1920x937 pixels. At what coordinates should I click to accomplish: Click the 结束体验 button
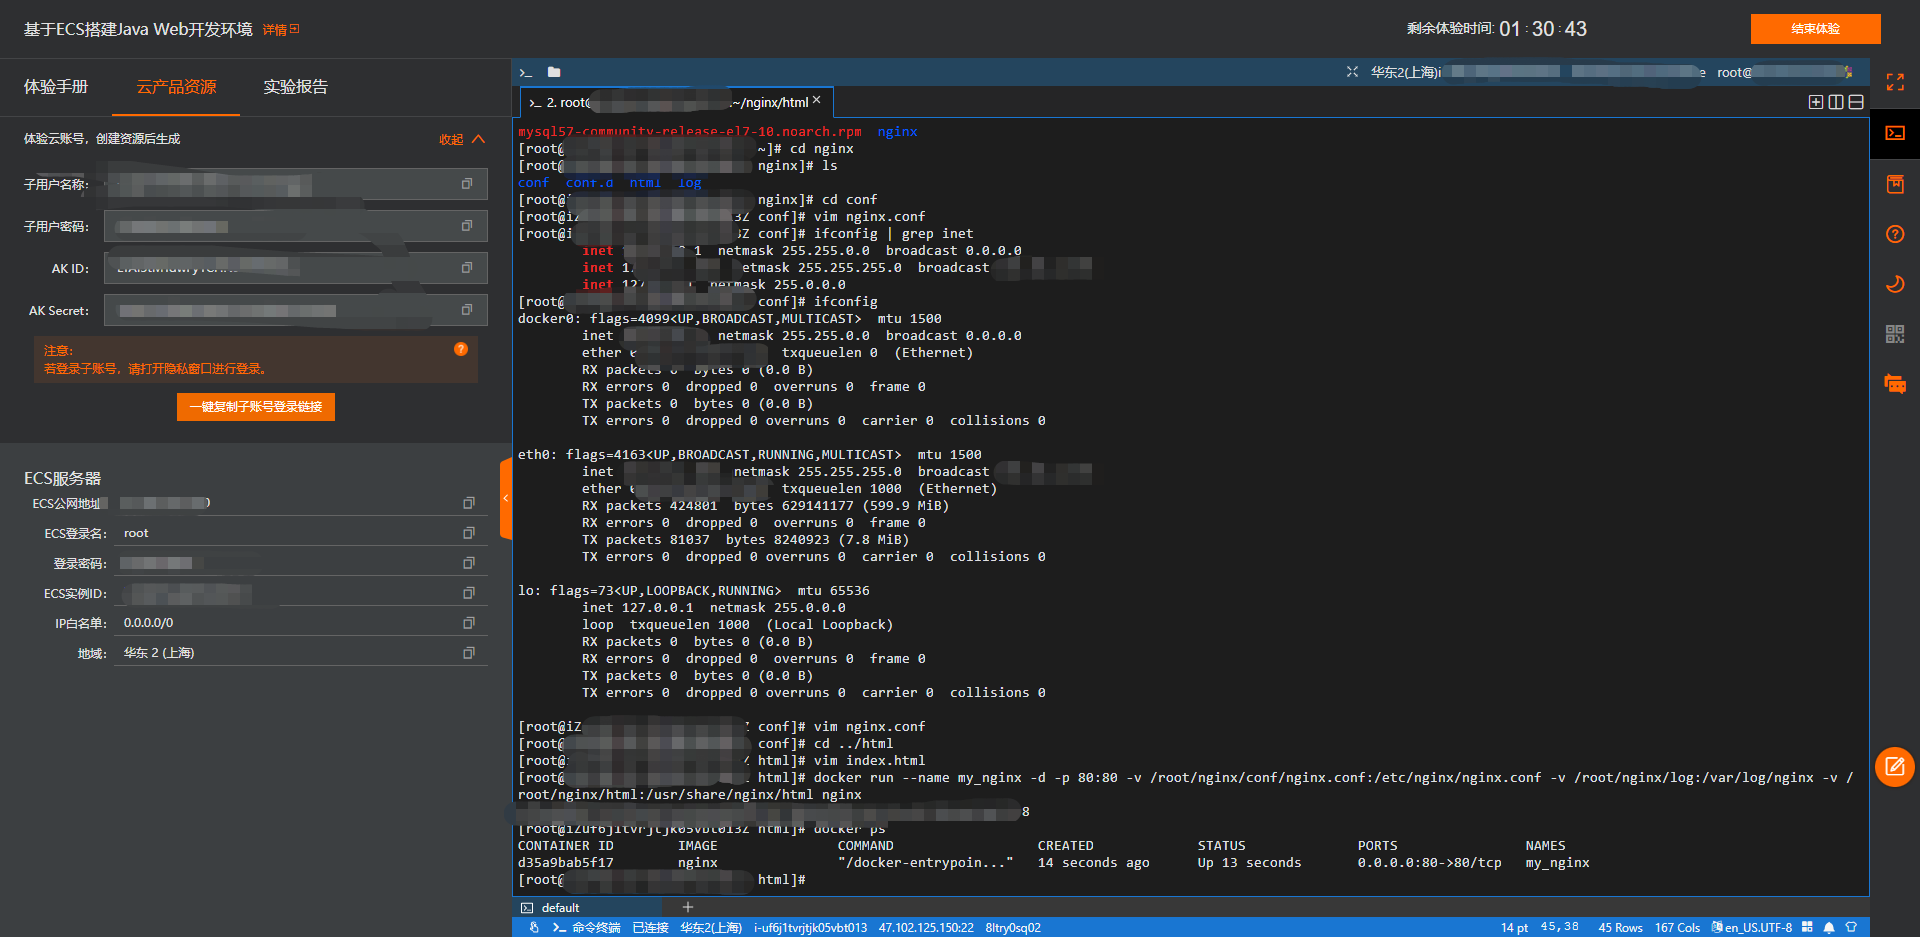pyautogui.click(x=1815, y=29)
